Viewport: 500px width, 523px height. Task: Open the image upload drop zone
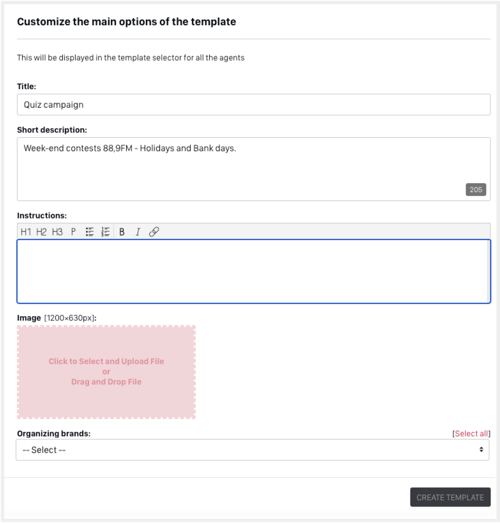coord(106,372)
